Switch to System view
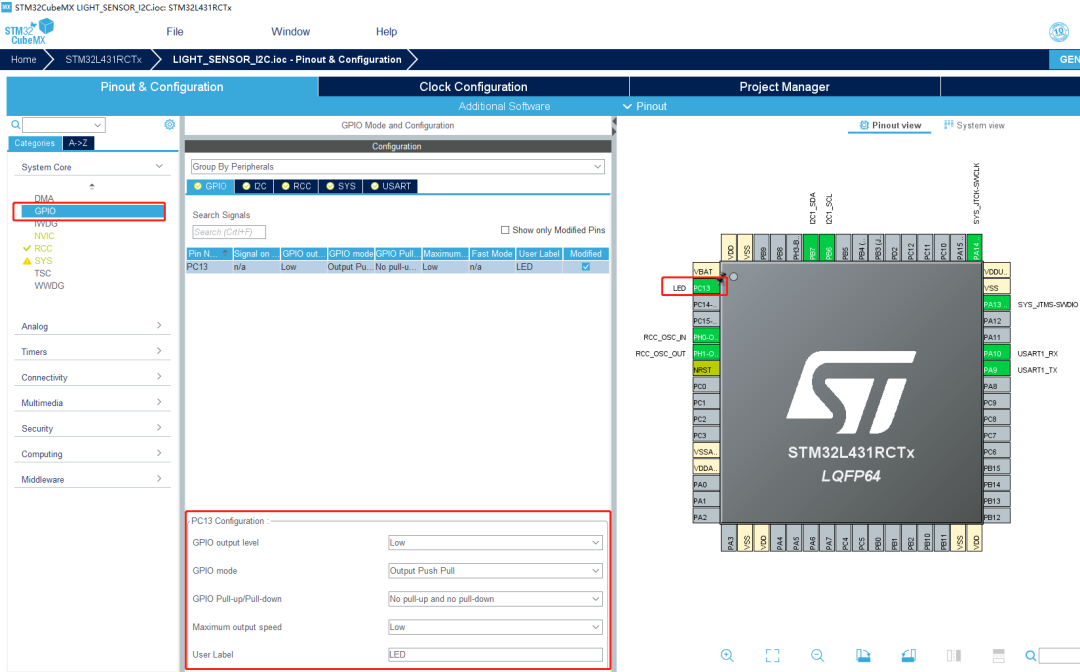 point(974,125)
